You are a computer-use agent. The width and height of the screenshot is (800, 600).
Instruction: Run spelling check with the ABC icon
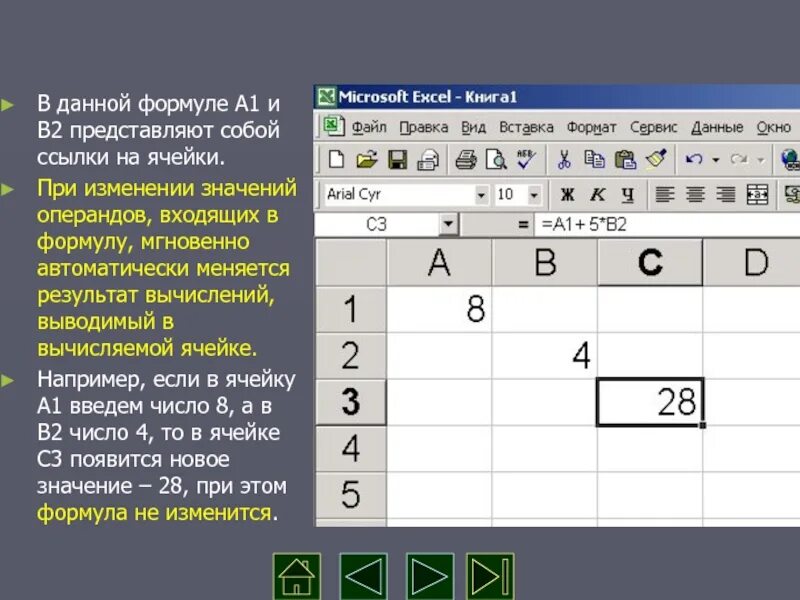pyautogui.click(x=524, y=160)
